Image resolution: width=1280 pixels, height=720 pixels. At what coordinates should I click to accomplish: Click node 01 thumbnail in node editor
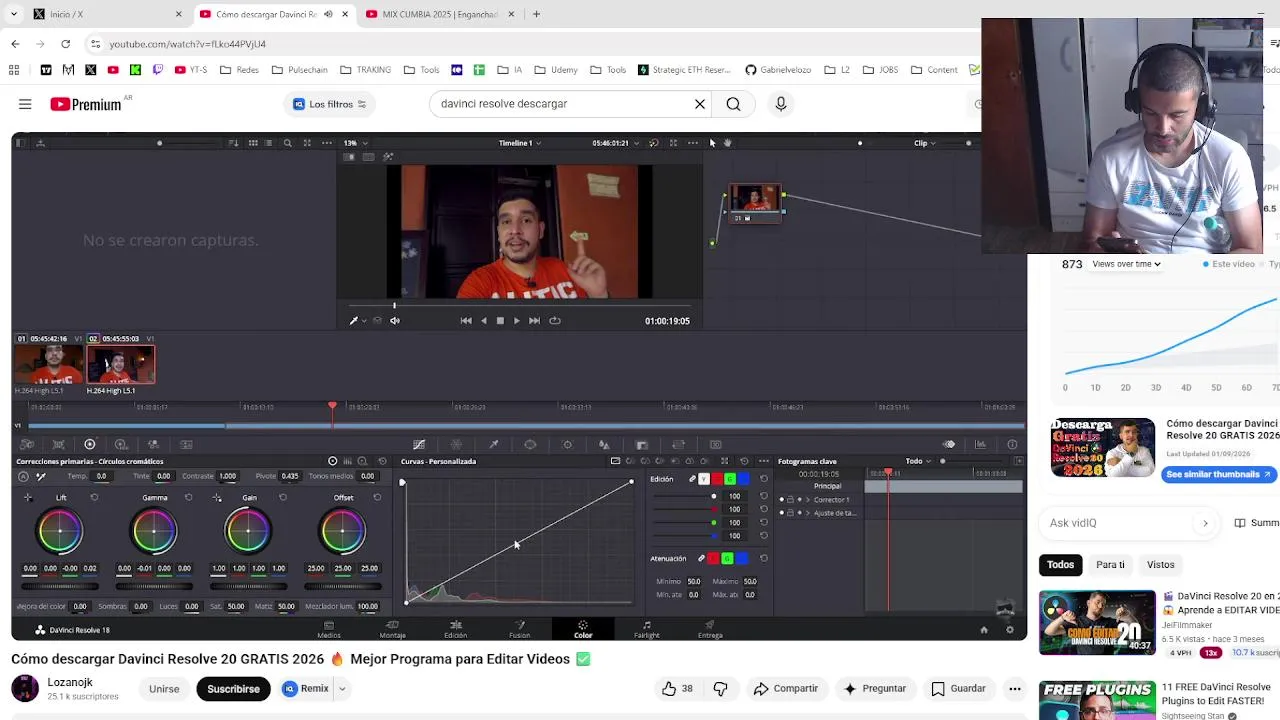(755, 203)
